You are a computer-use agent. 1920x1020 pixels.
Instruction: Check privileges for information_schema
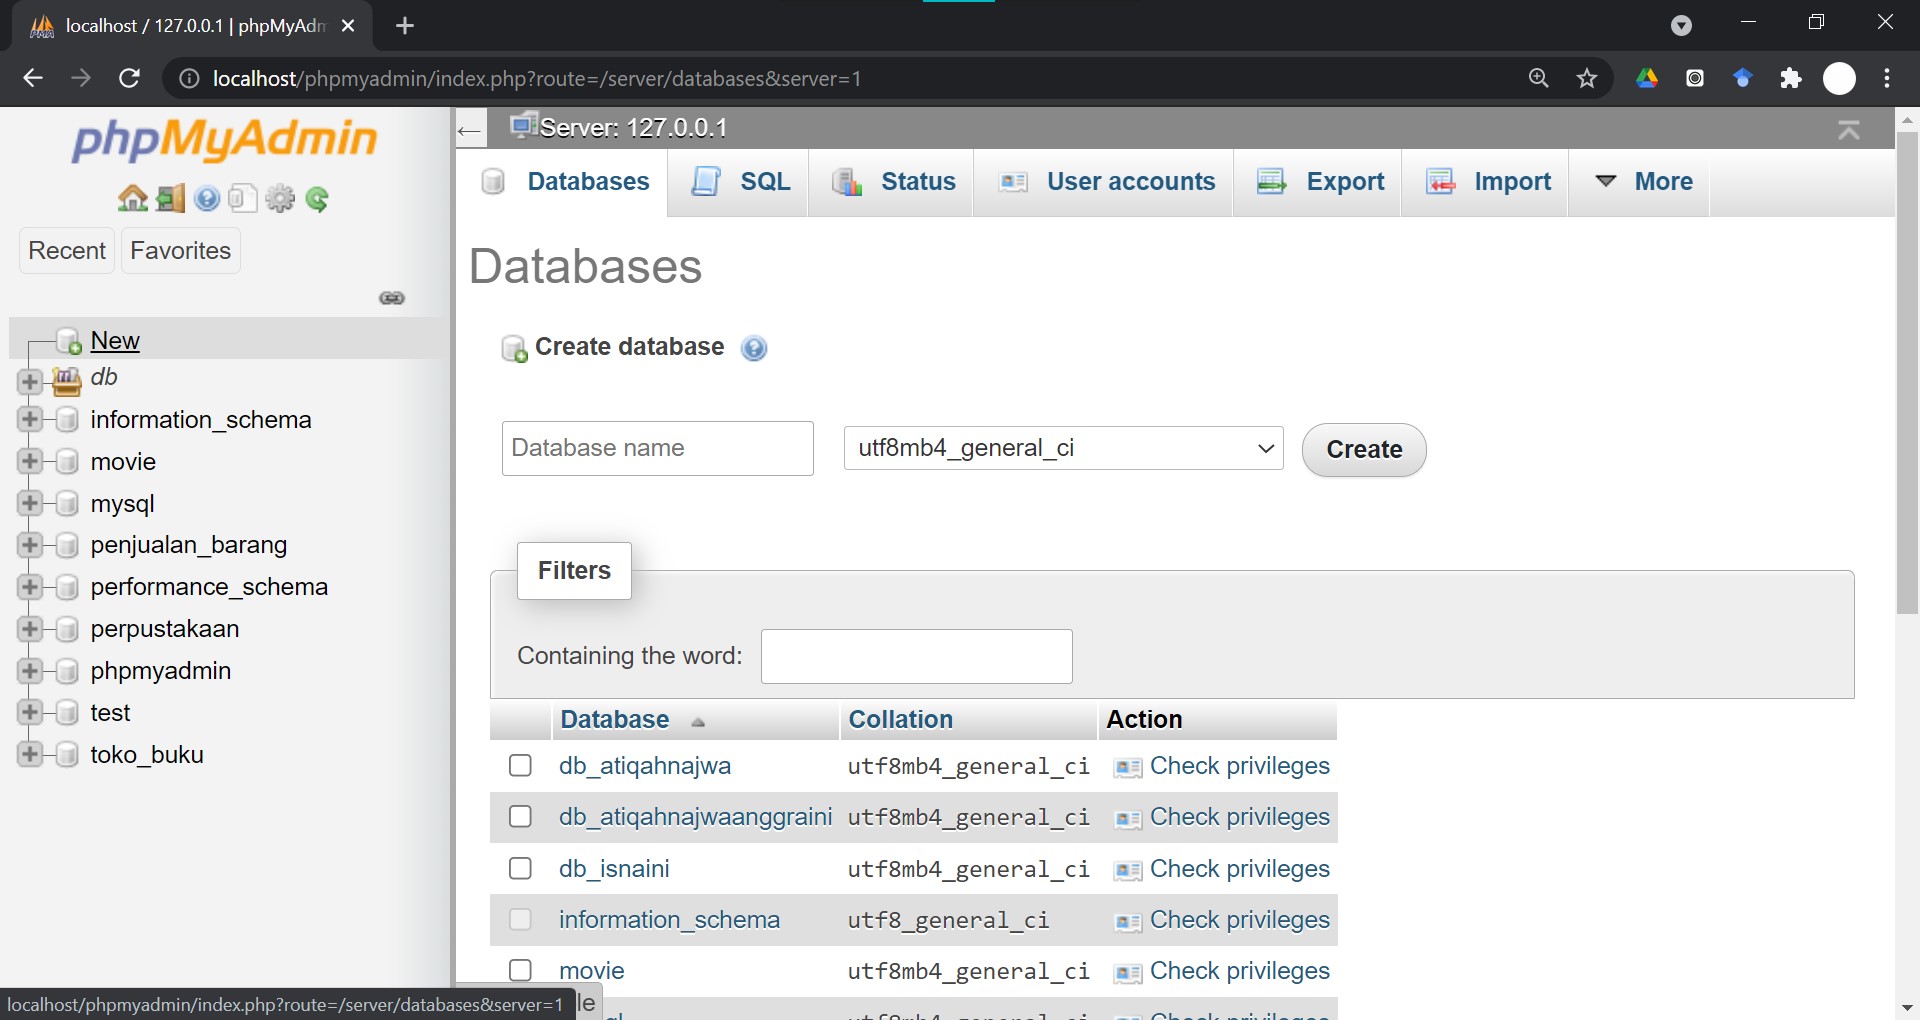coord(1240,920)
